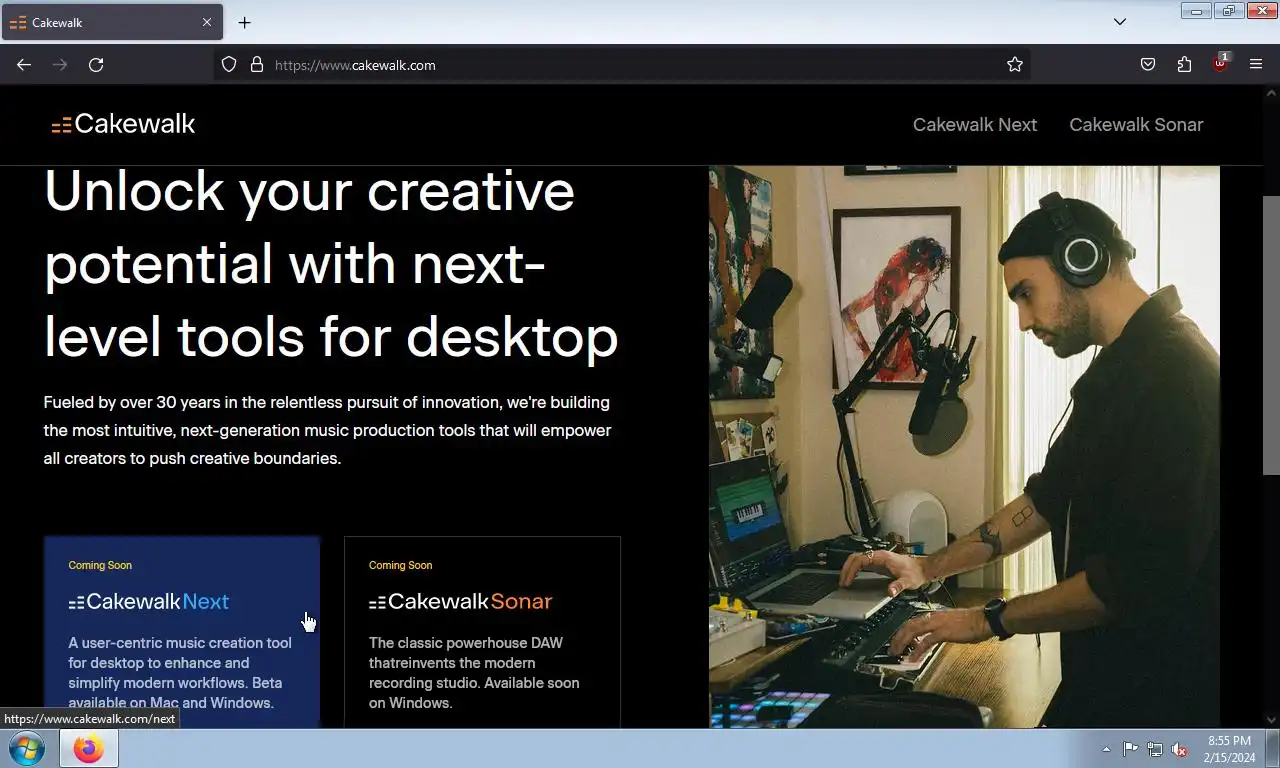Close the Cakewalk browser tab
1280x768 pixels.
pyautogui.click(x=207, y=22)
